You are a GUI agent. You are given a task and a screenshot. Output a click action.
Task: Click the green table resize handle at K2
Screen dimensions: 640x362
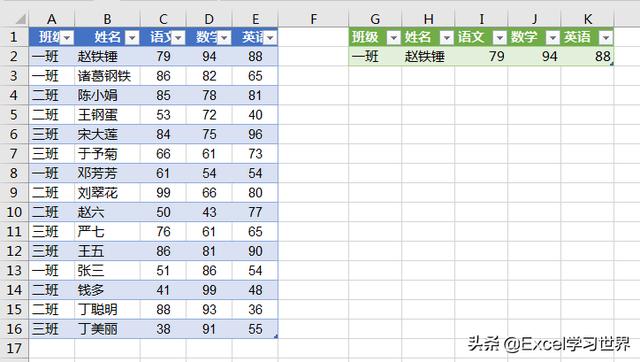coord(612,64)
